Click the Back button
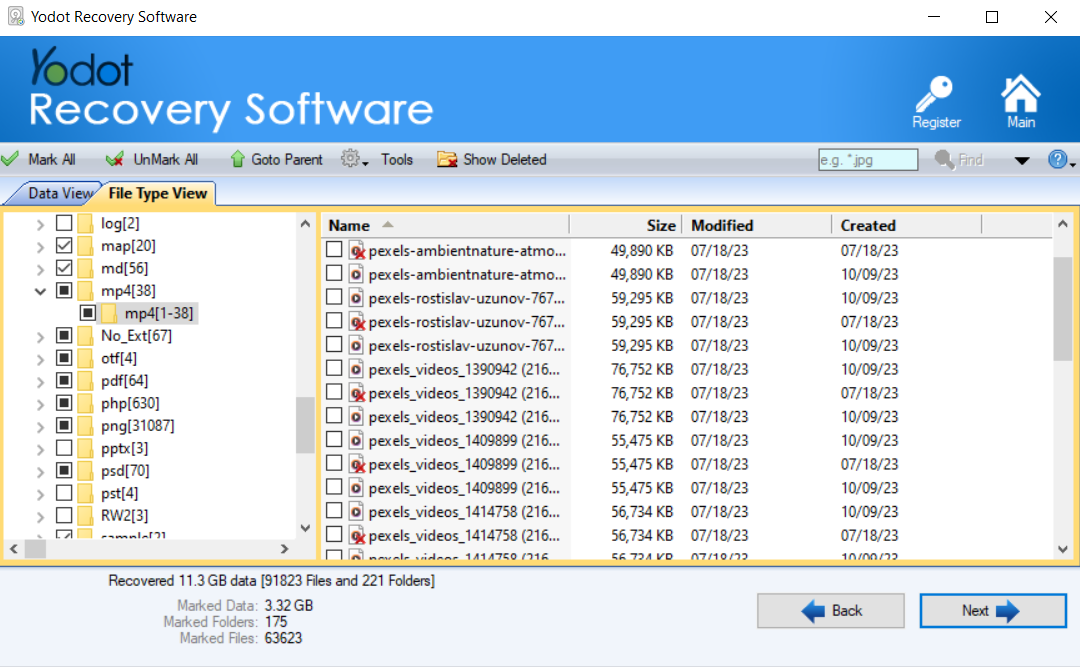 [x=830, y=610]
